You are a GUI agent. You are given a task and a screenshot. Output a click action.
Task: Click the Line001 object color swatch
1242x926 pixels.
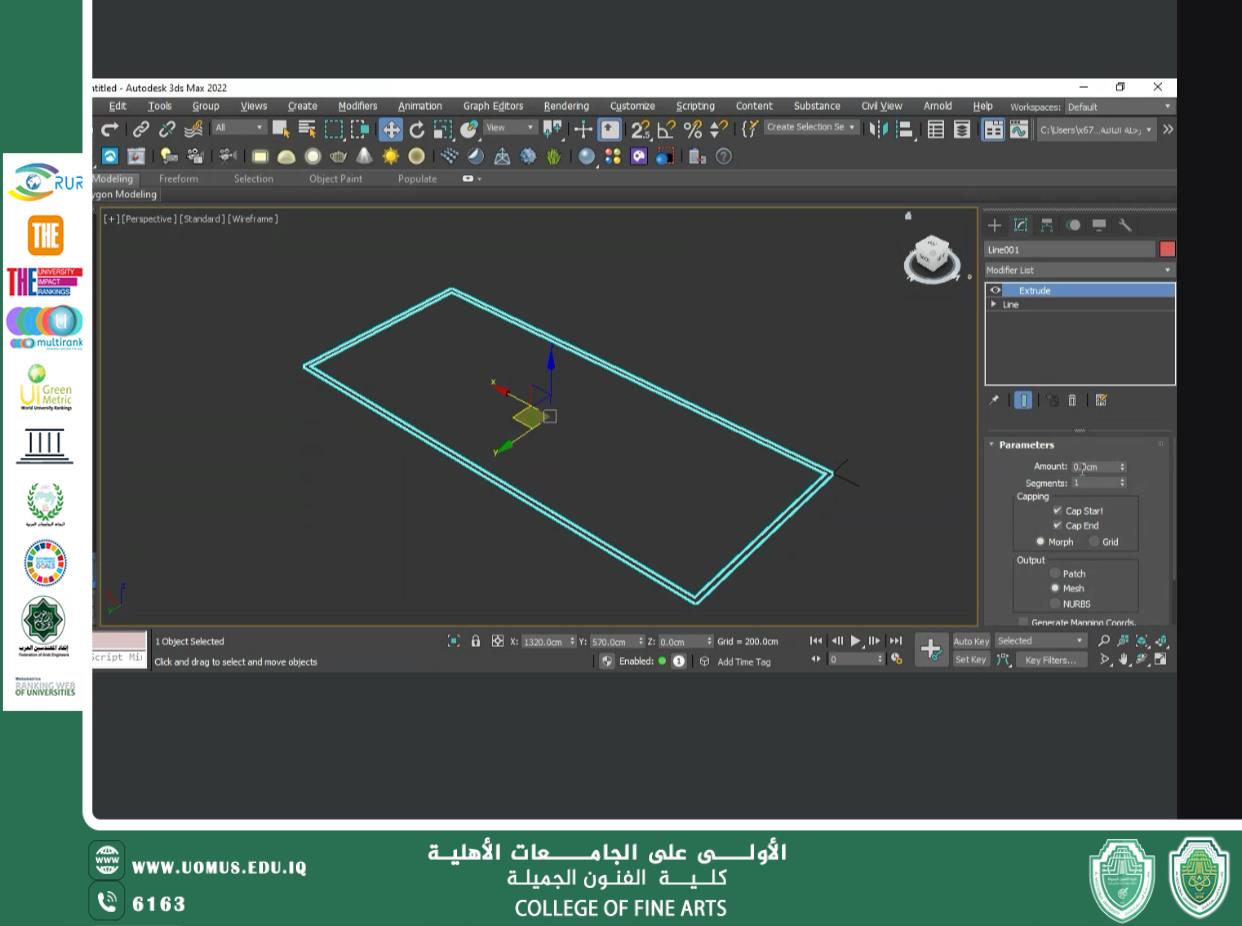tap(1167, 248)
